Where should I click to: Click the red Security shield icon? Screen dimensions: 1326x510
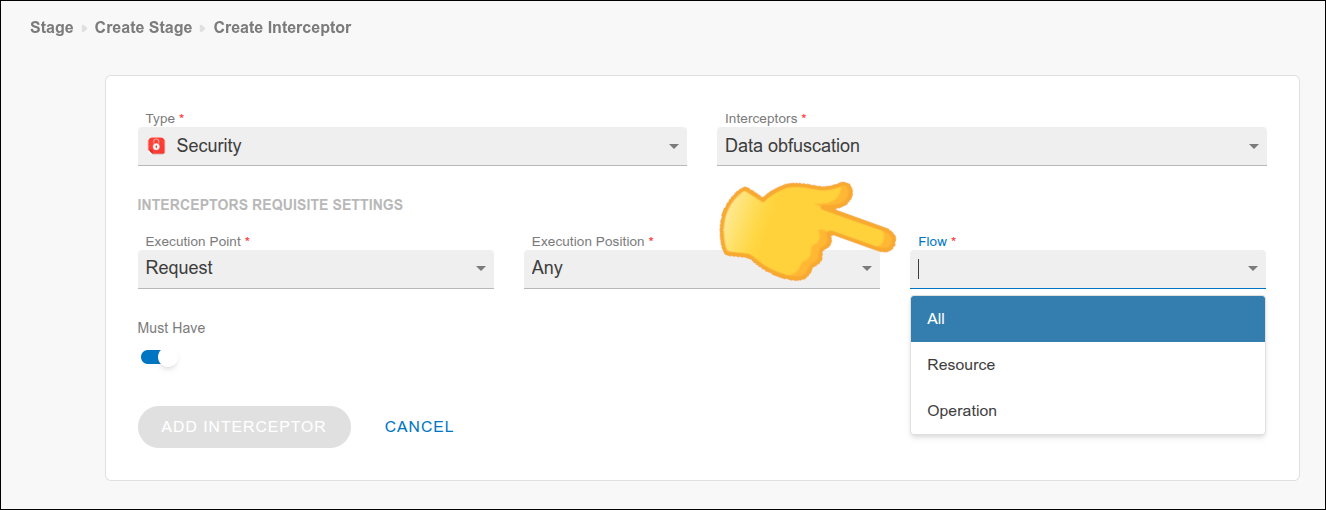[156, 146]
